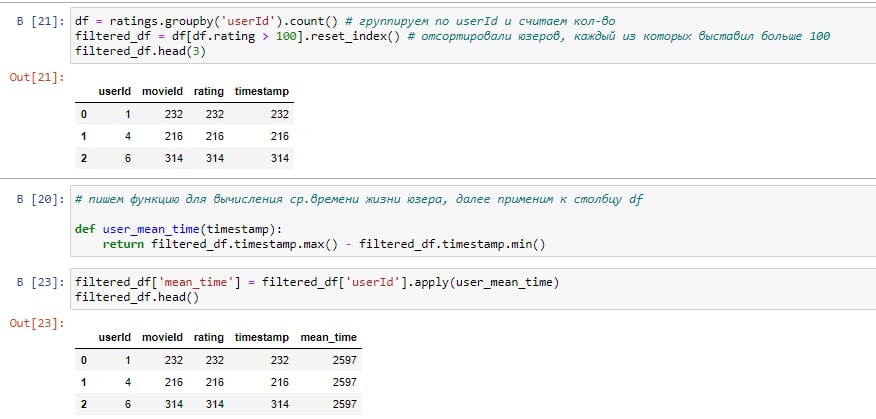
Task: Click 'movieId' header in Out[23] table
Action: click(163, 337)
